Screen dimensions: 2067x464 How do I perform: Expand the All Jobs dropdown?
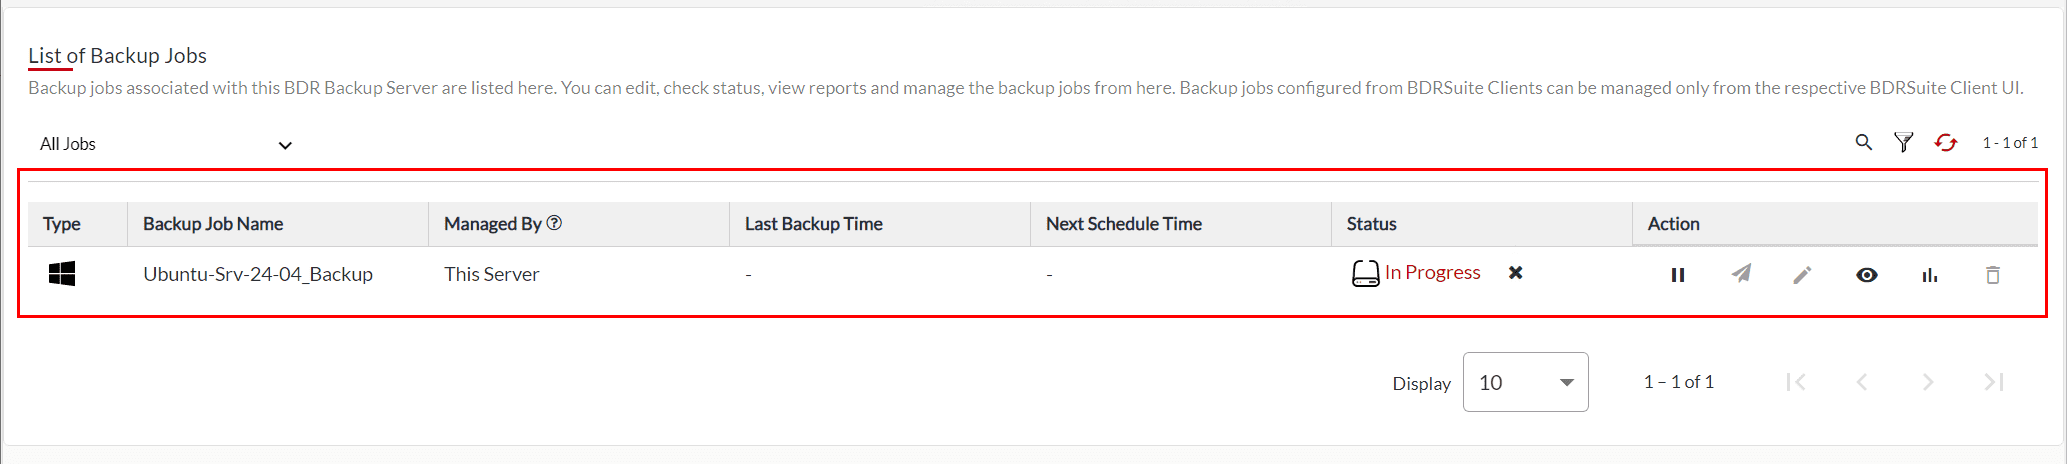click(x=165, y=144)
